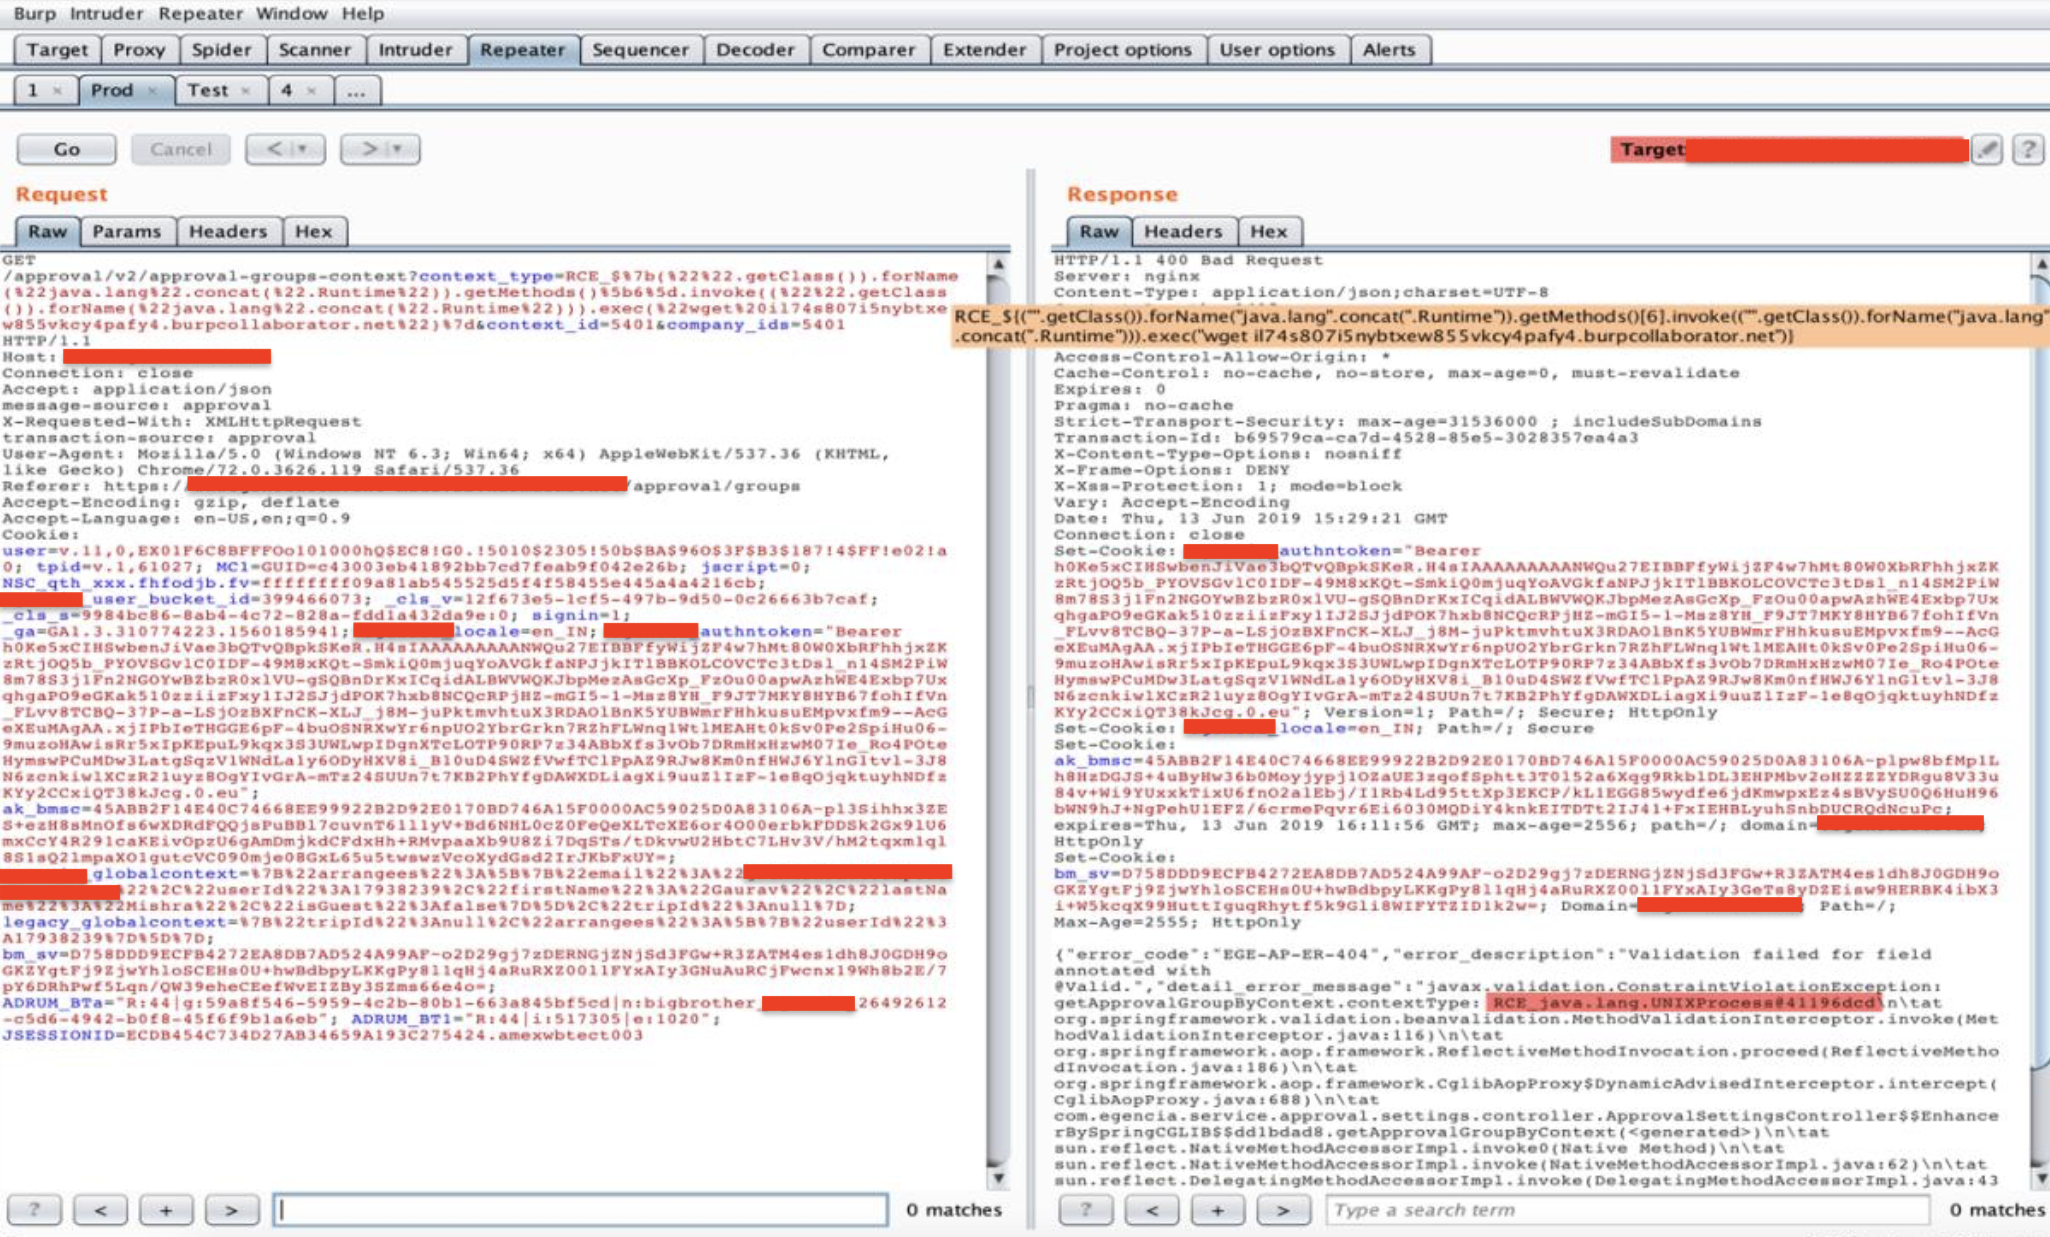Close repeater sub-tab 4
Viewport: 2050px width, 1237px height.
coord(311,91)
